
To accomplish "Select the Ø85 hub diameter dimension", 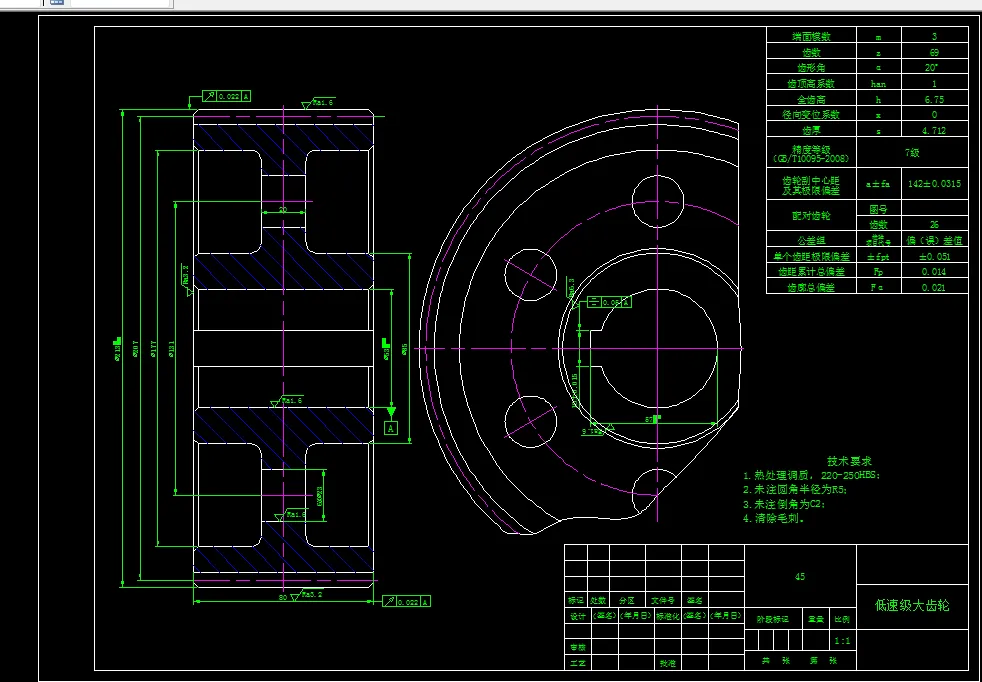I will coord(405,348).
